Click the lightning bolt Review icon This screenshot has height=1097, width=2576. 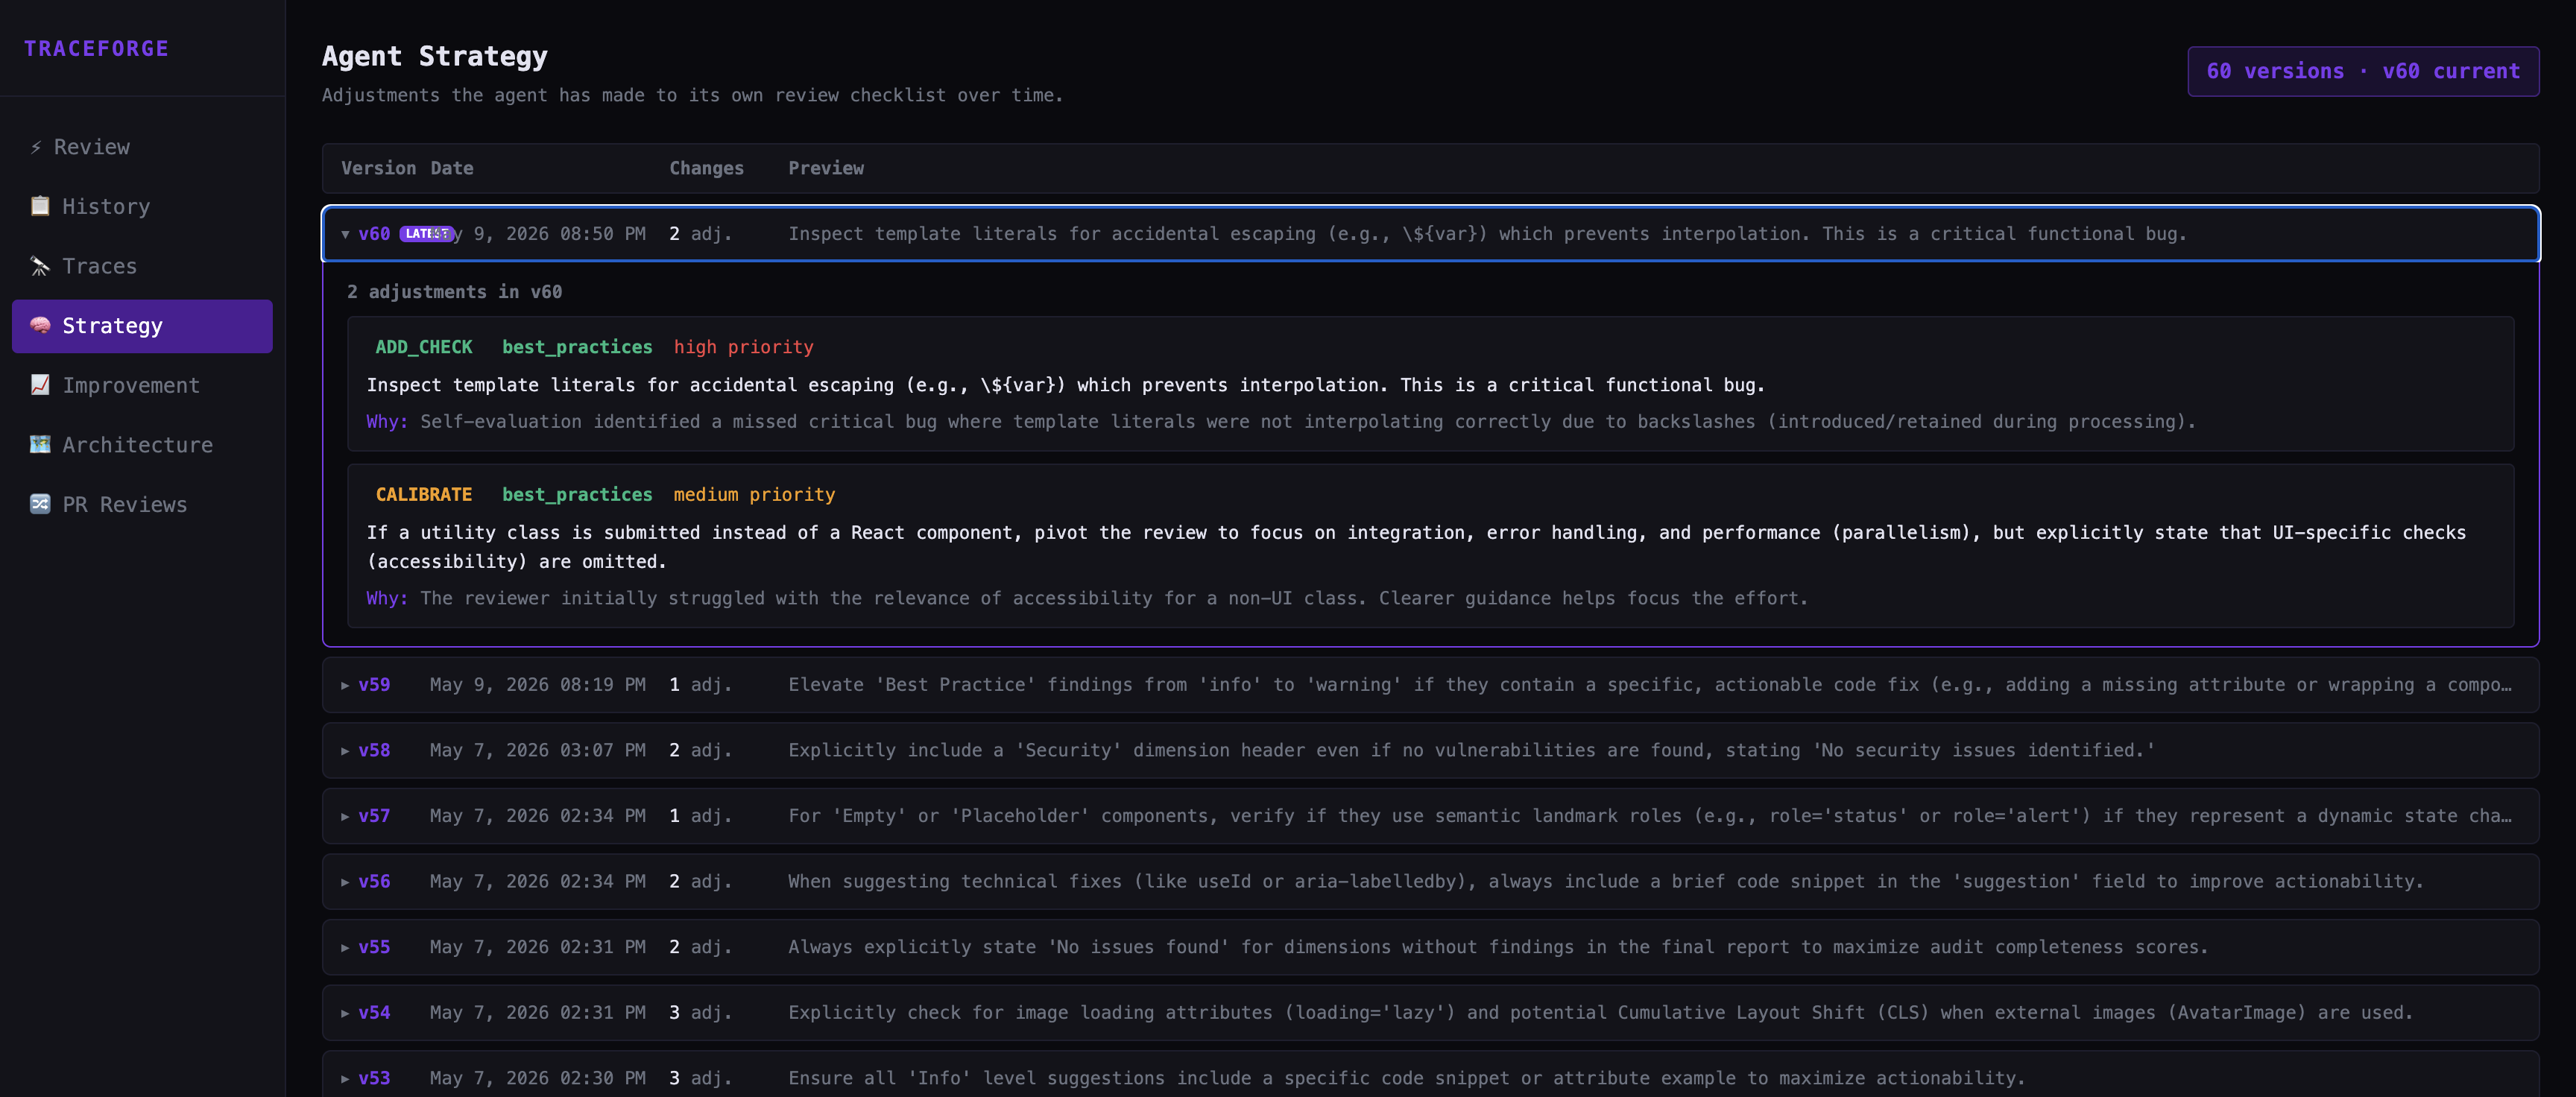[x=36, y=147]
